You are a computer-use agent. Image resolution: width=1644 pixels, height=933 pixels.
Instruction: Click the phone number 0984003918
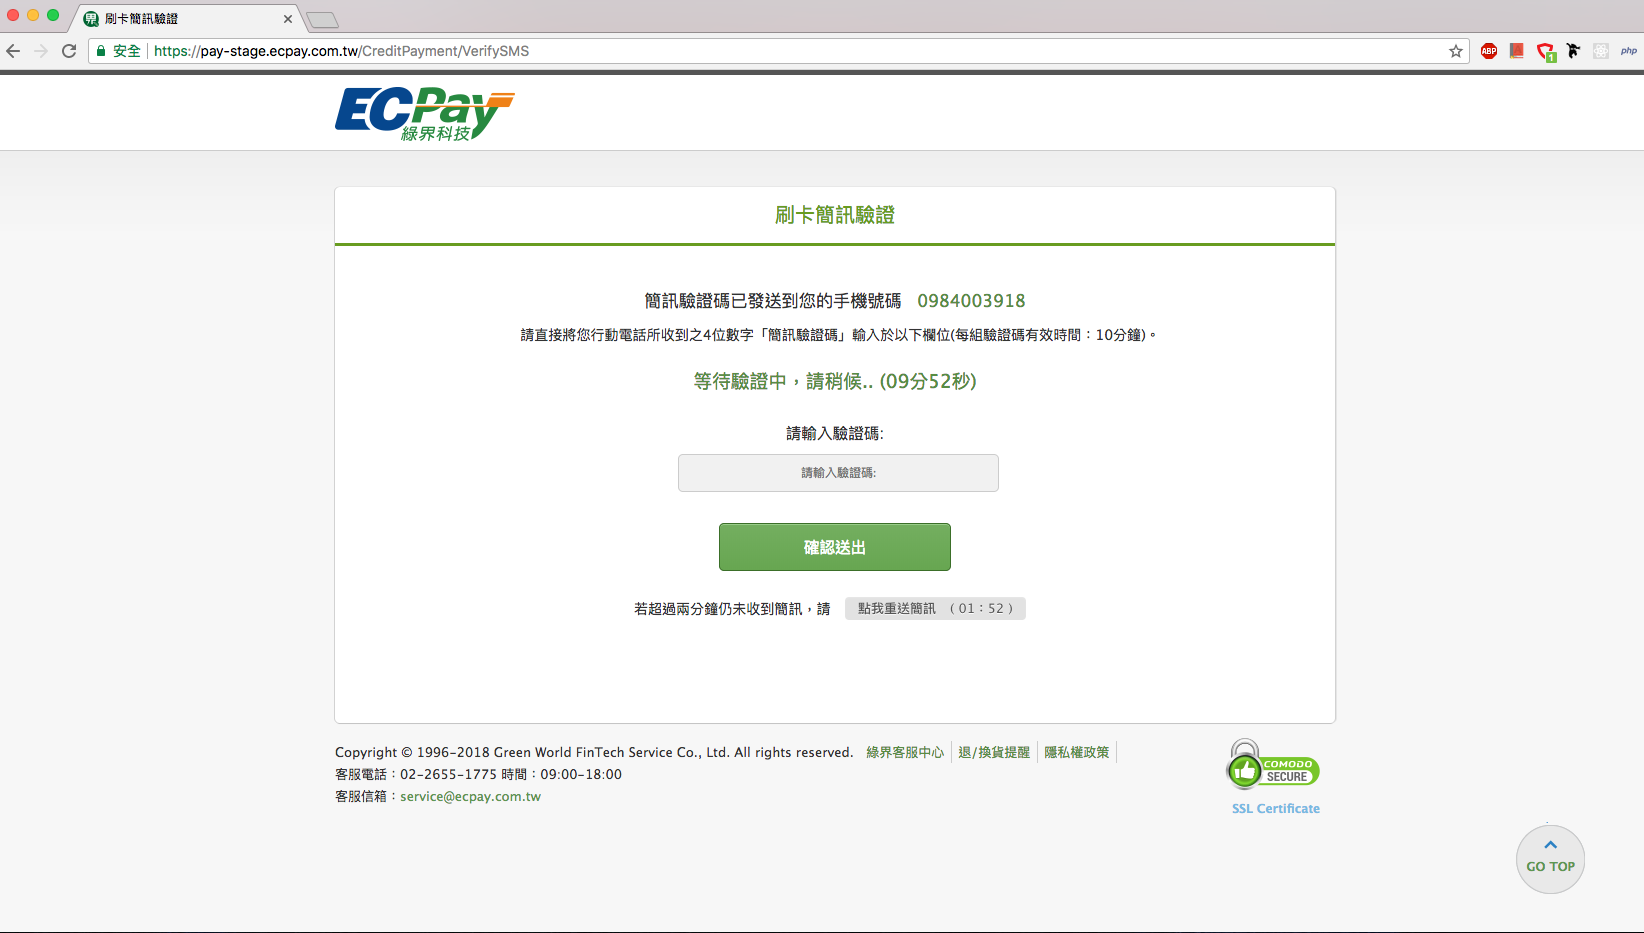[971, 301]
